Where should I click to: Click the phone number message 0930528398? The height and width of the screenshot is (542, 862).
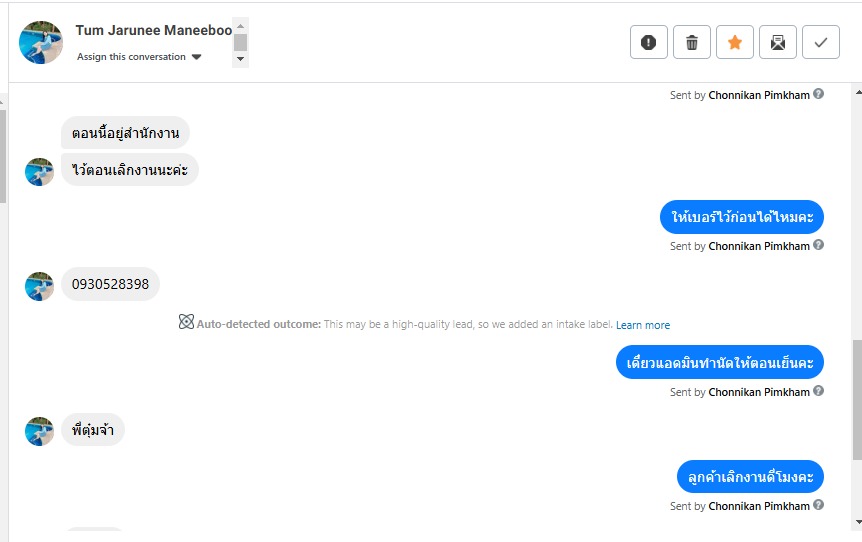110,284
